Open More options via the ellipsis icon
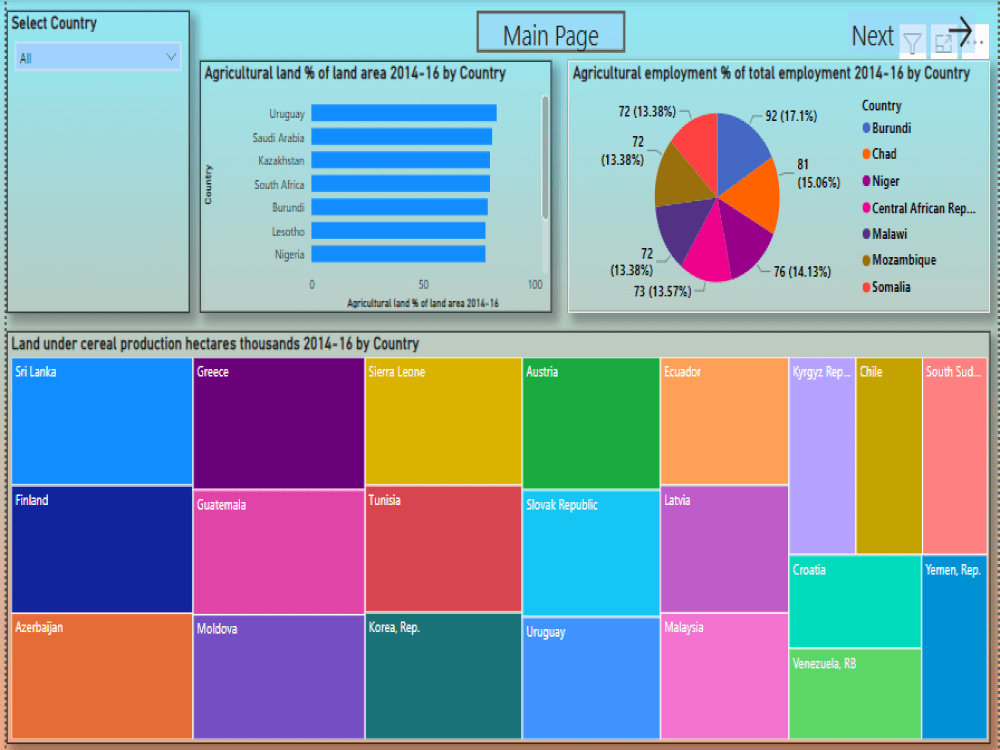Screen dimensions: 1000x750 tap(975, 42)
